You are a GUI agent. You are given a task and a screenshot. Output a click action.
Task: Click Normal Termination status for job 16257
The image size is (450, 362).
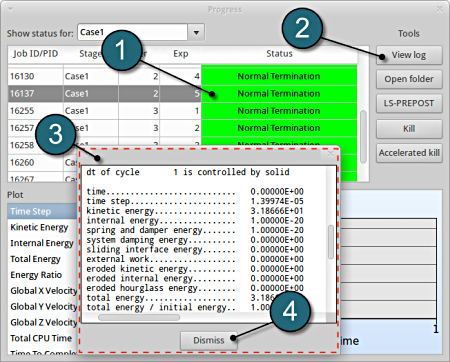pos(279,128)
